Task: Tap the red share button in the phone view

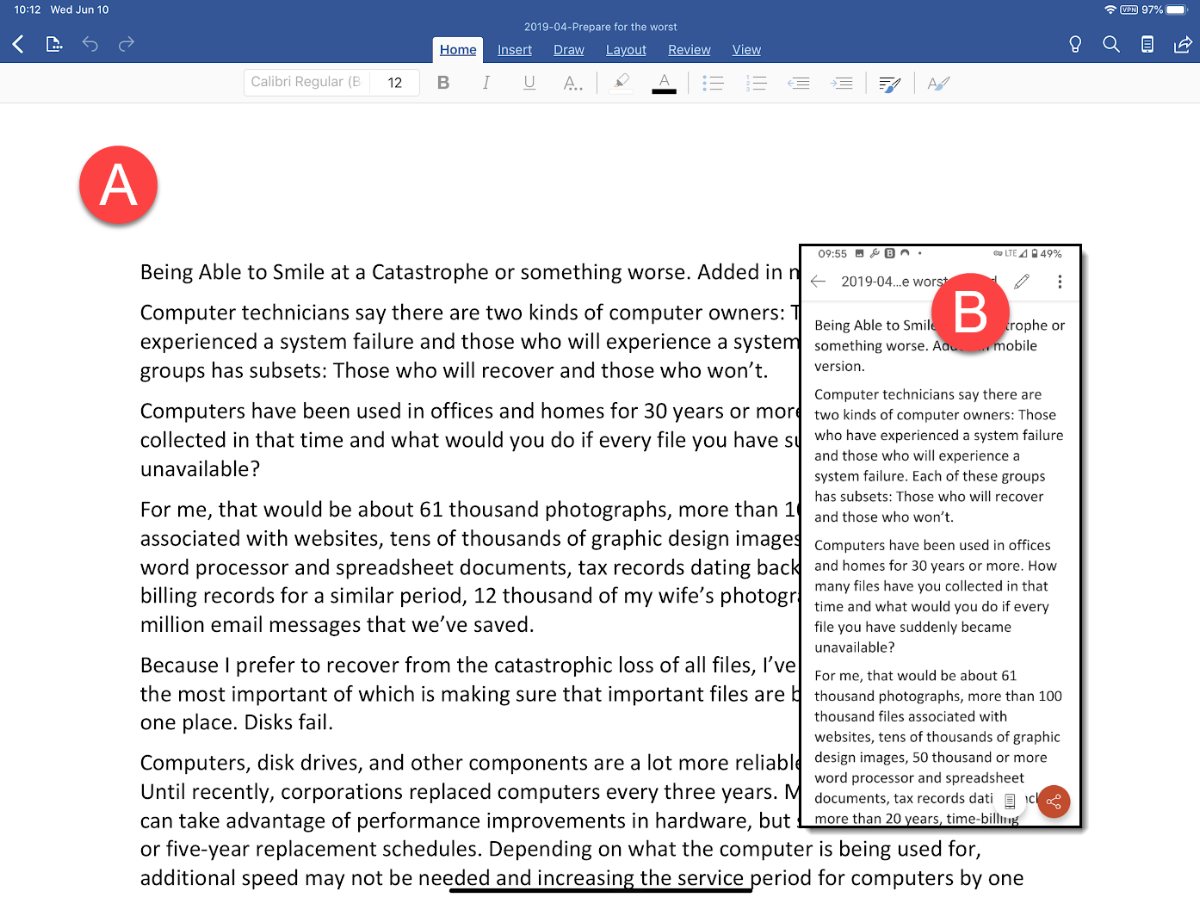Action: coord(1053,801)
